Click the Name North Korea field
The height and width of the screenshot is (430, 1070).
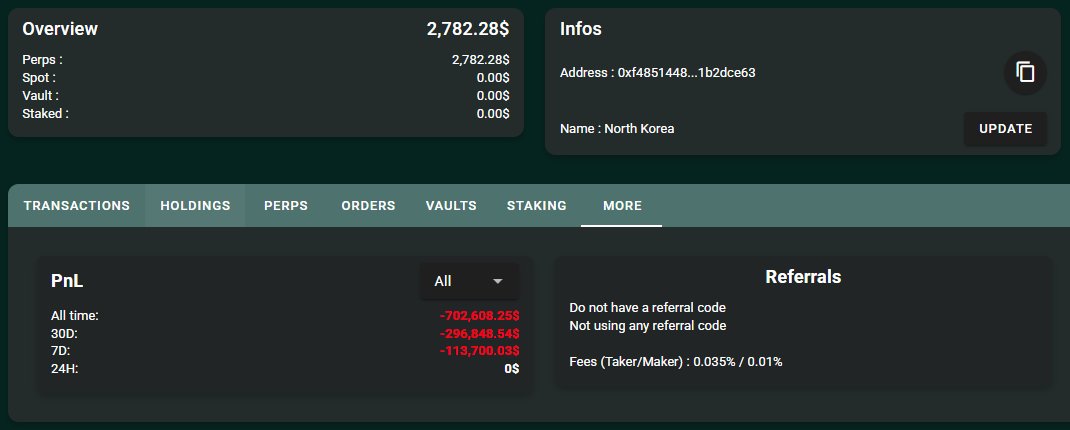[x=617, y=128]
